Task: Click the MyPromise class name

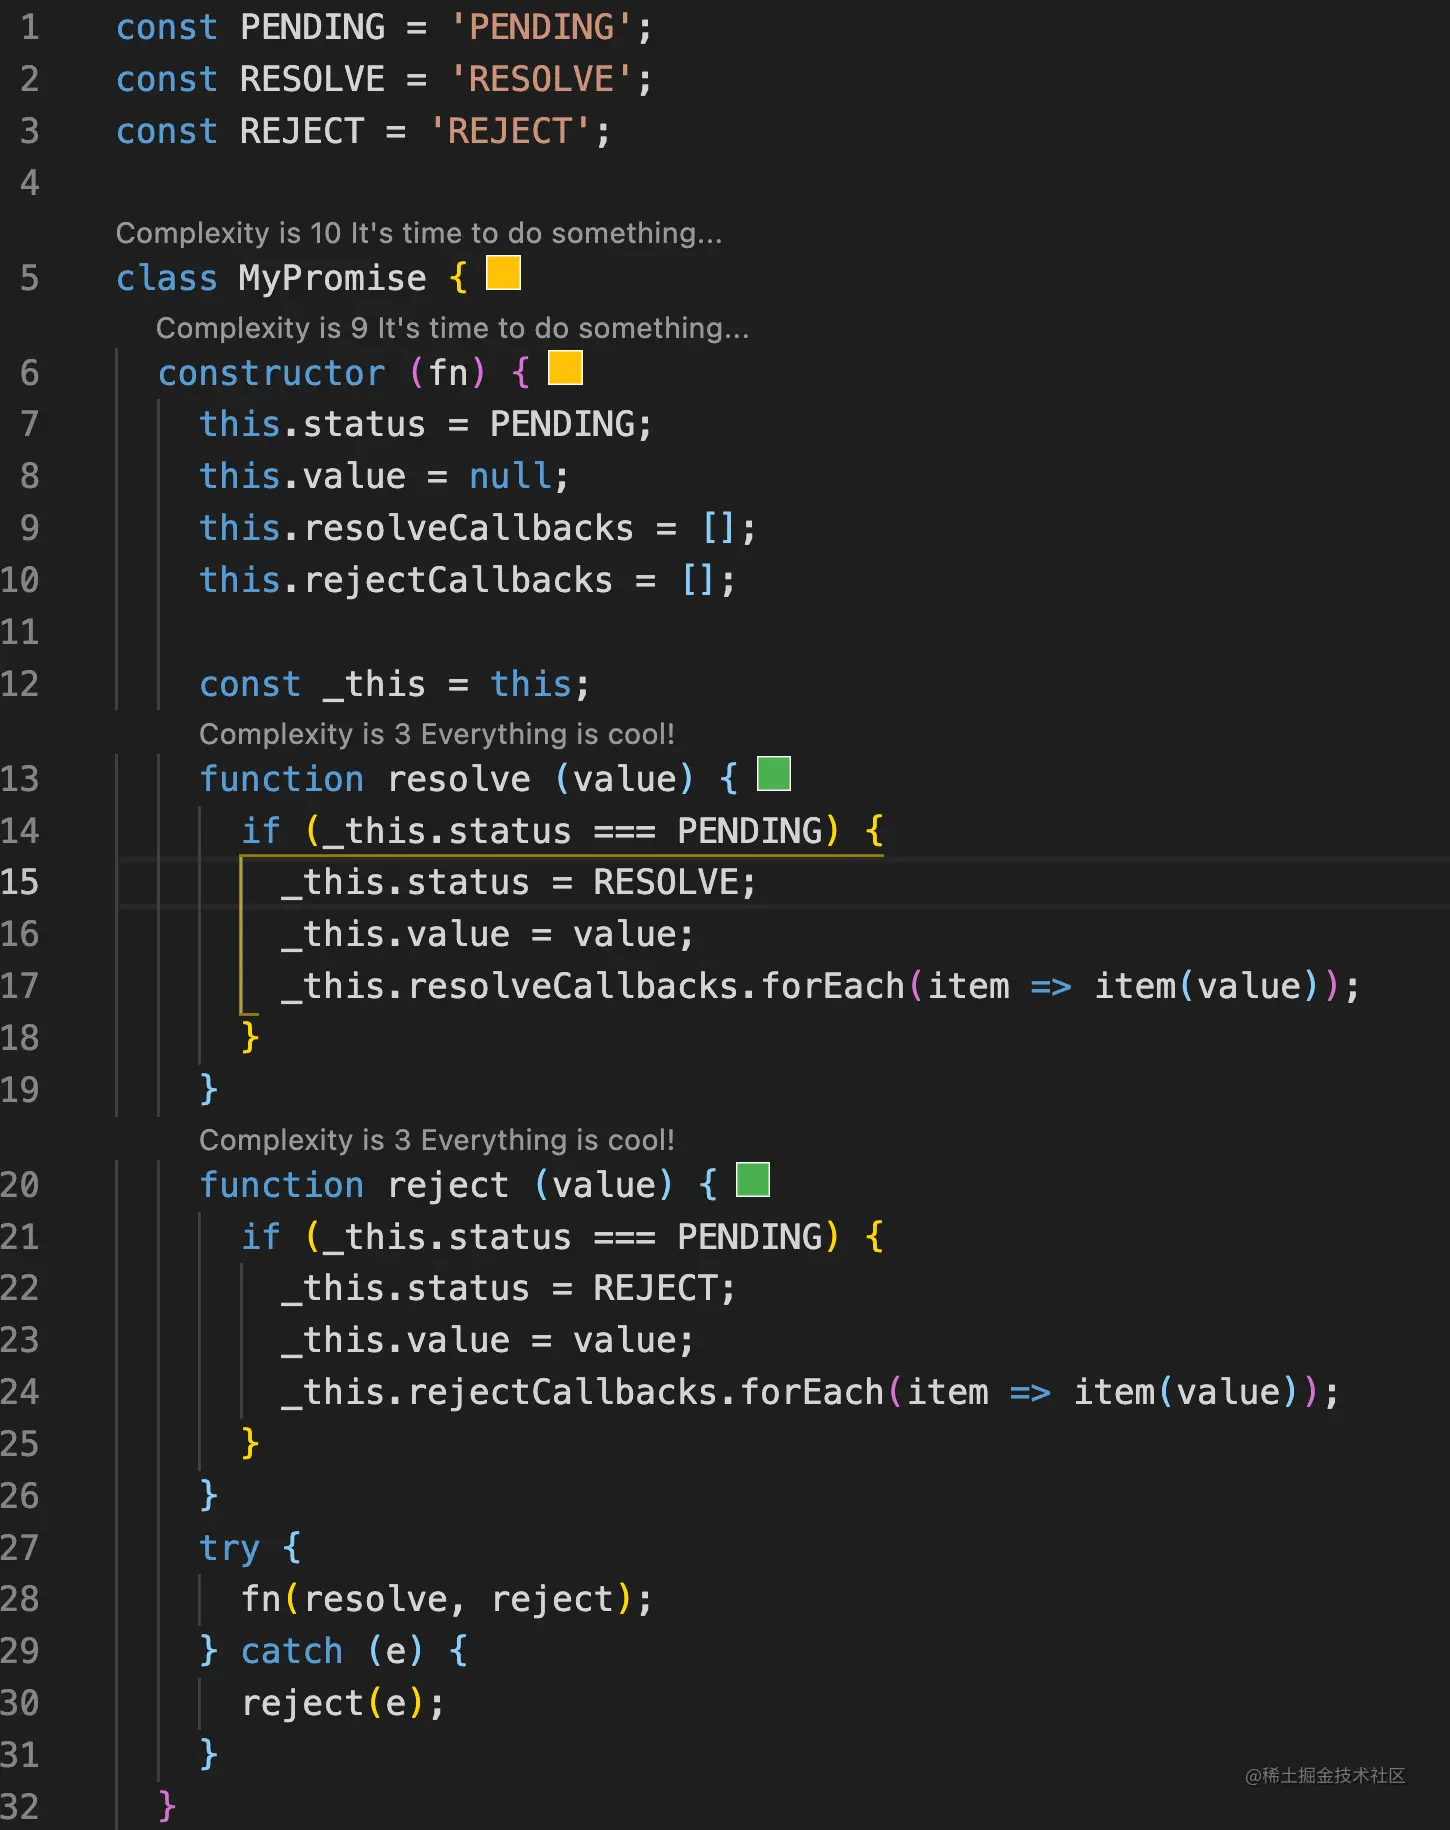Action: (332, 278)
